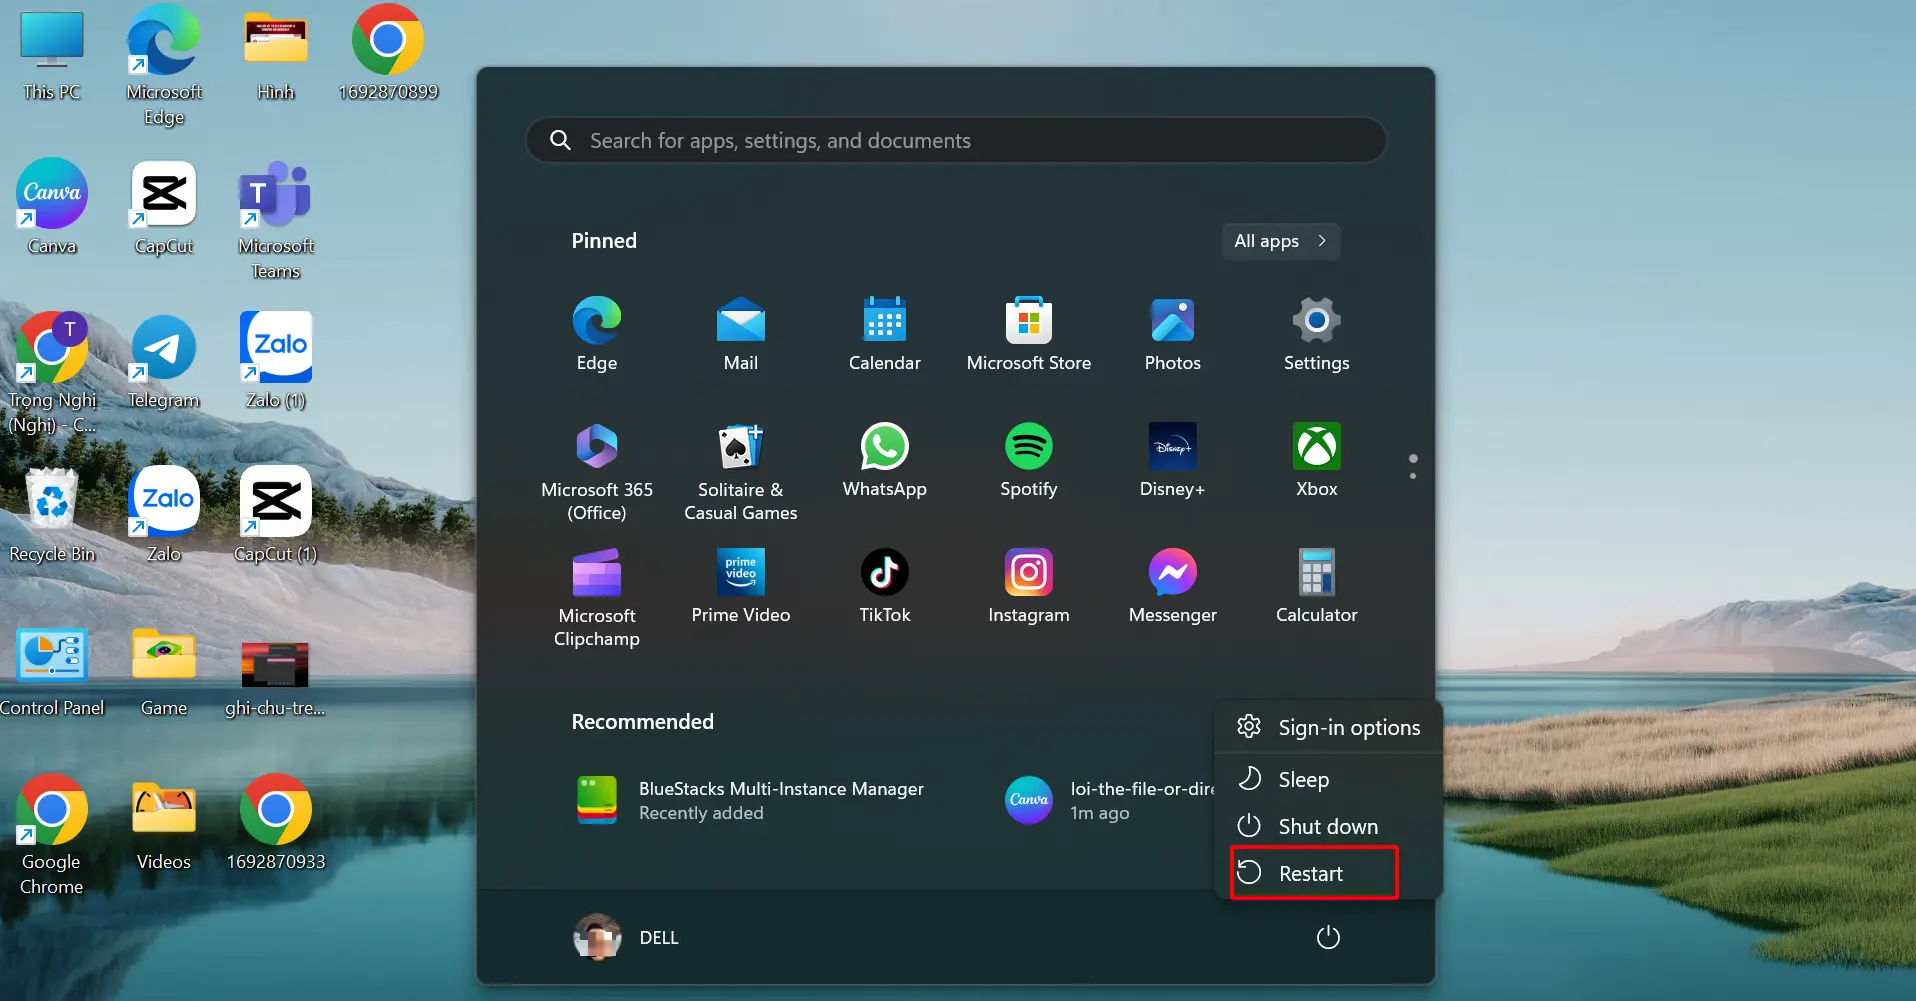Click the Start menu search field
The height and width of the screenshot is (1001, 1916).
pyautogui.click(x=956, y=140)
